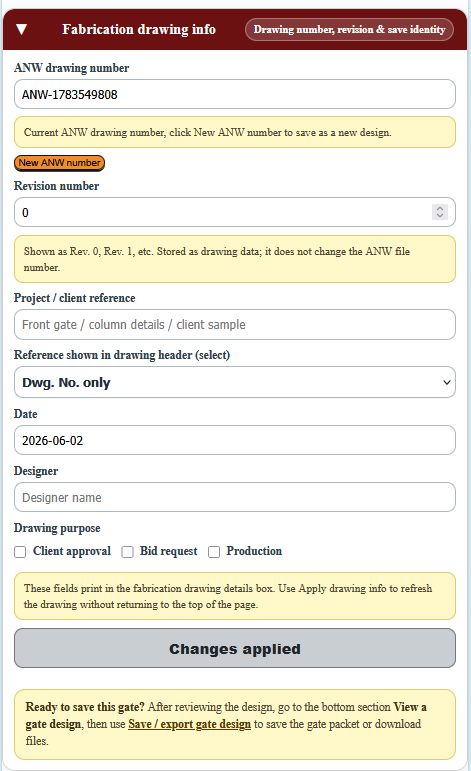
Task: Click the Client approval label text
Action: tap(72, 551)
